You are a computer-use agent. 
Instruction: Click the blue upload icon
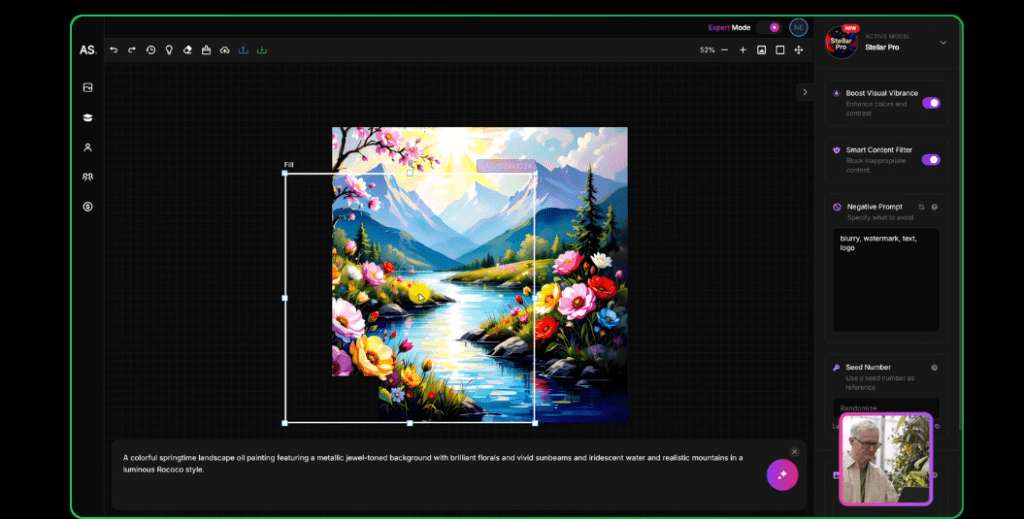coord(244,50)
